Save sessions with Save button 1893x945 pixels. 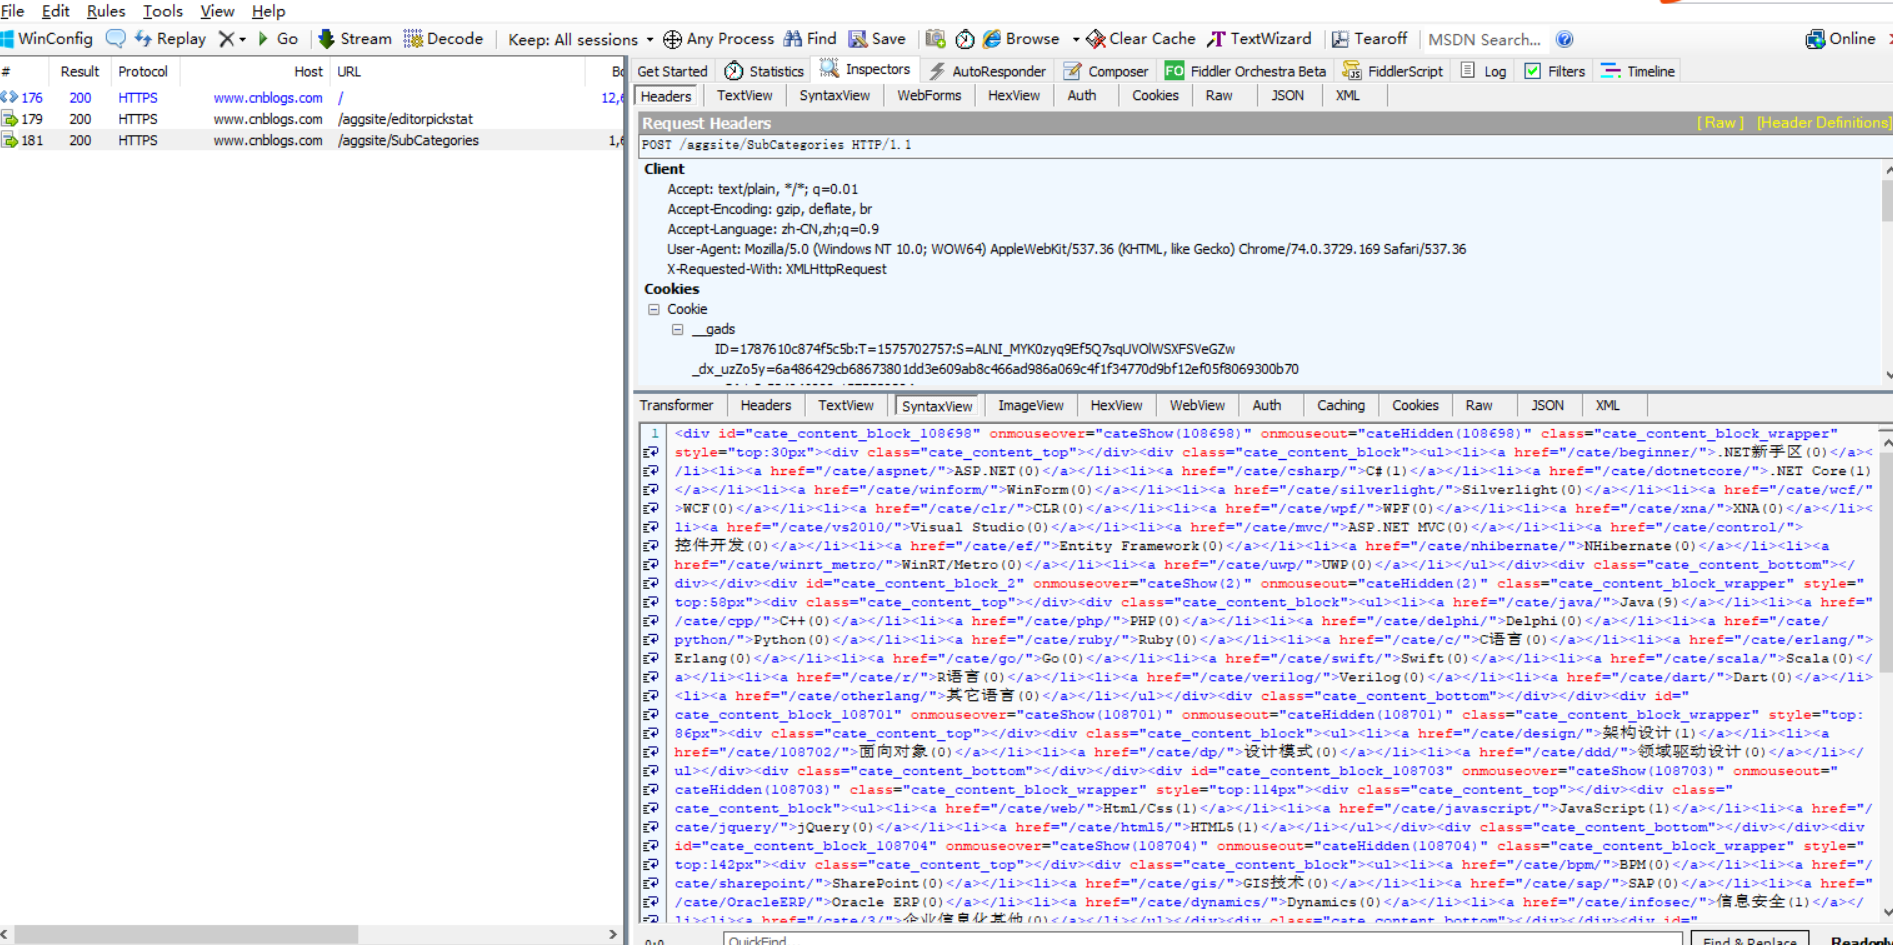tap(877, 39)
